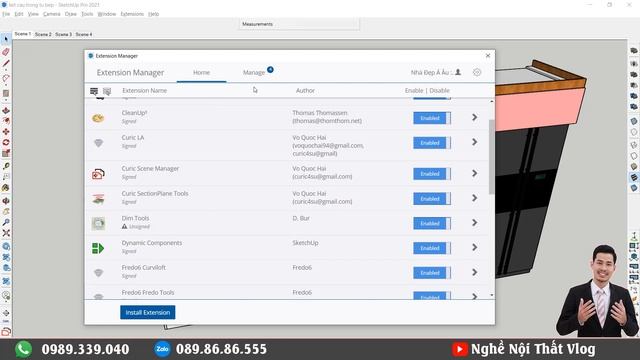Open the Tools menu

point(87,14)
